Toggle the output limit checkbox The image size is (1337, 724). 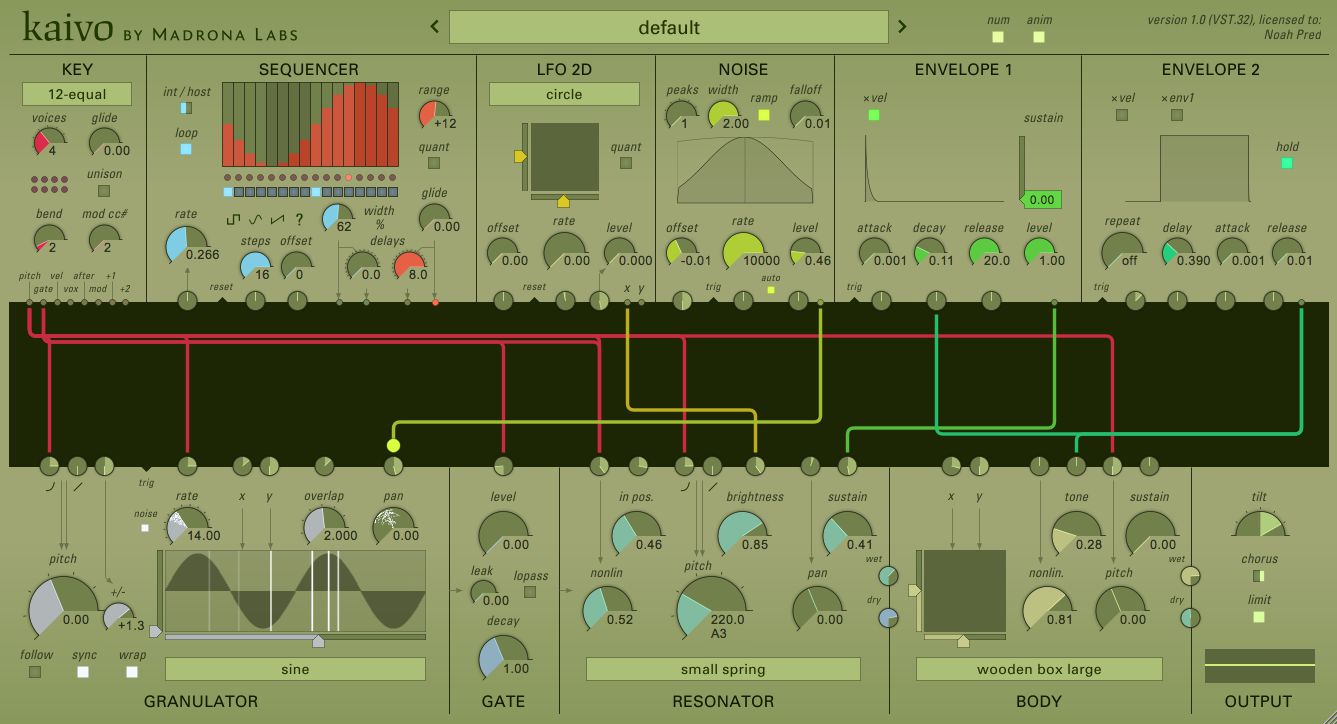1259,617
